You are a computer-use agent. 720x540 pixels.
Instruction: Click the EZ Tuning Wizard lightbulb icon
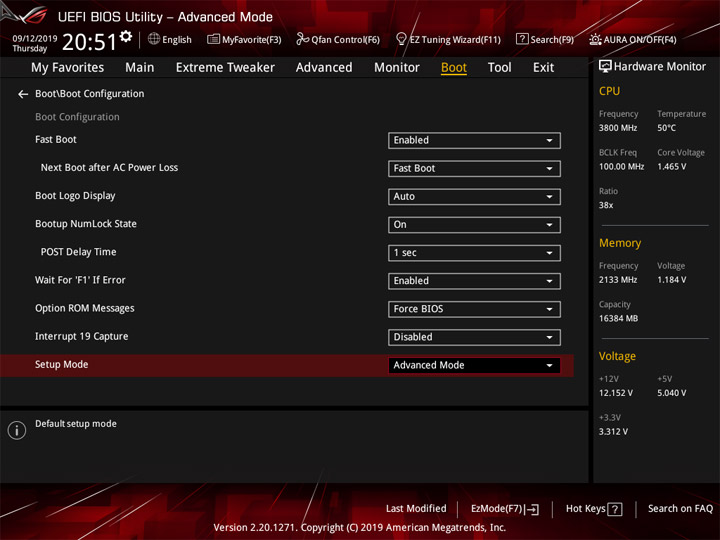[401, 39]
